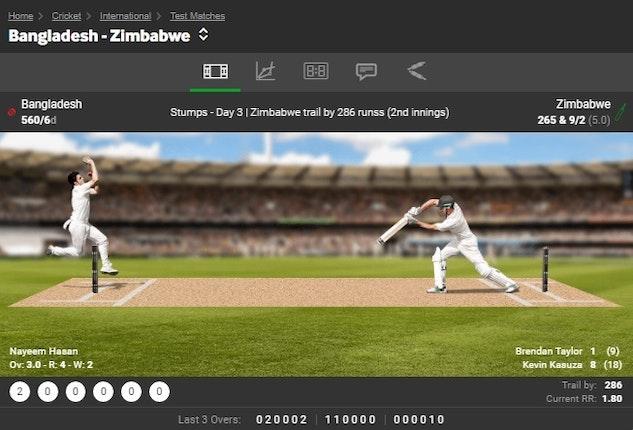Expand the match selector next to Bangladesh - Zimbabwe
Viewport: 633px width, 430px height.
pos(203,35)
